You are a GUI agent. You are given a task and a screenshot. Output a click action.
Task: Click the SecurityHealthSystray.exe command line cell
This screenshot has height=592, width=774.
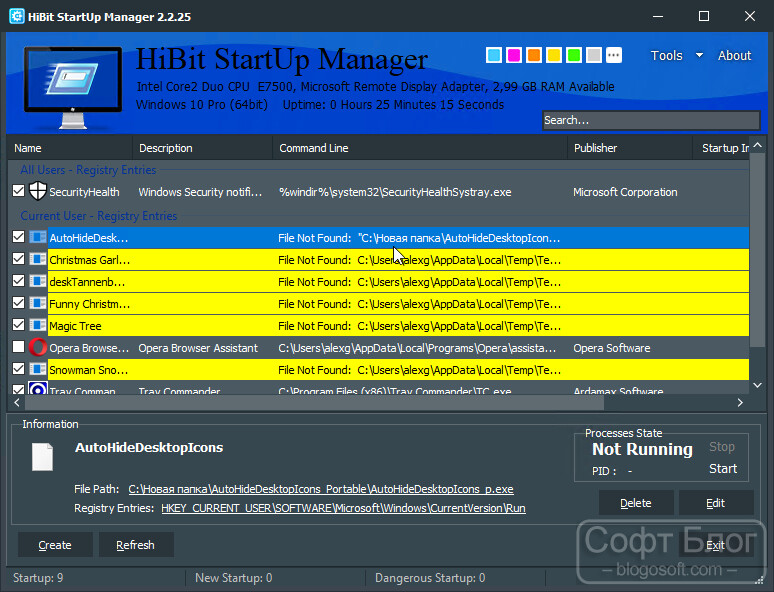[395, 192]
